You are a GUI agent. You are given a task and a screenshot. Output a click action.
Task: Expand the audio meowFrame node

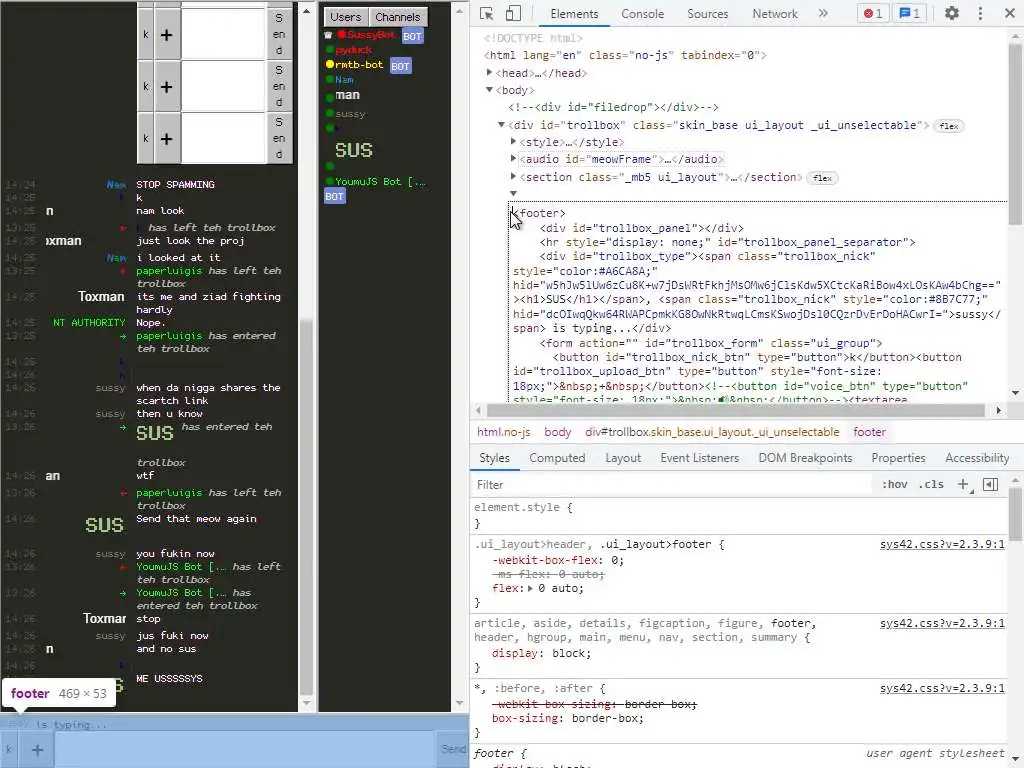click(513, 159)
